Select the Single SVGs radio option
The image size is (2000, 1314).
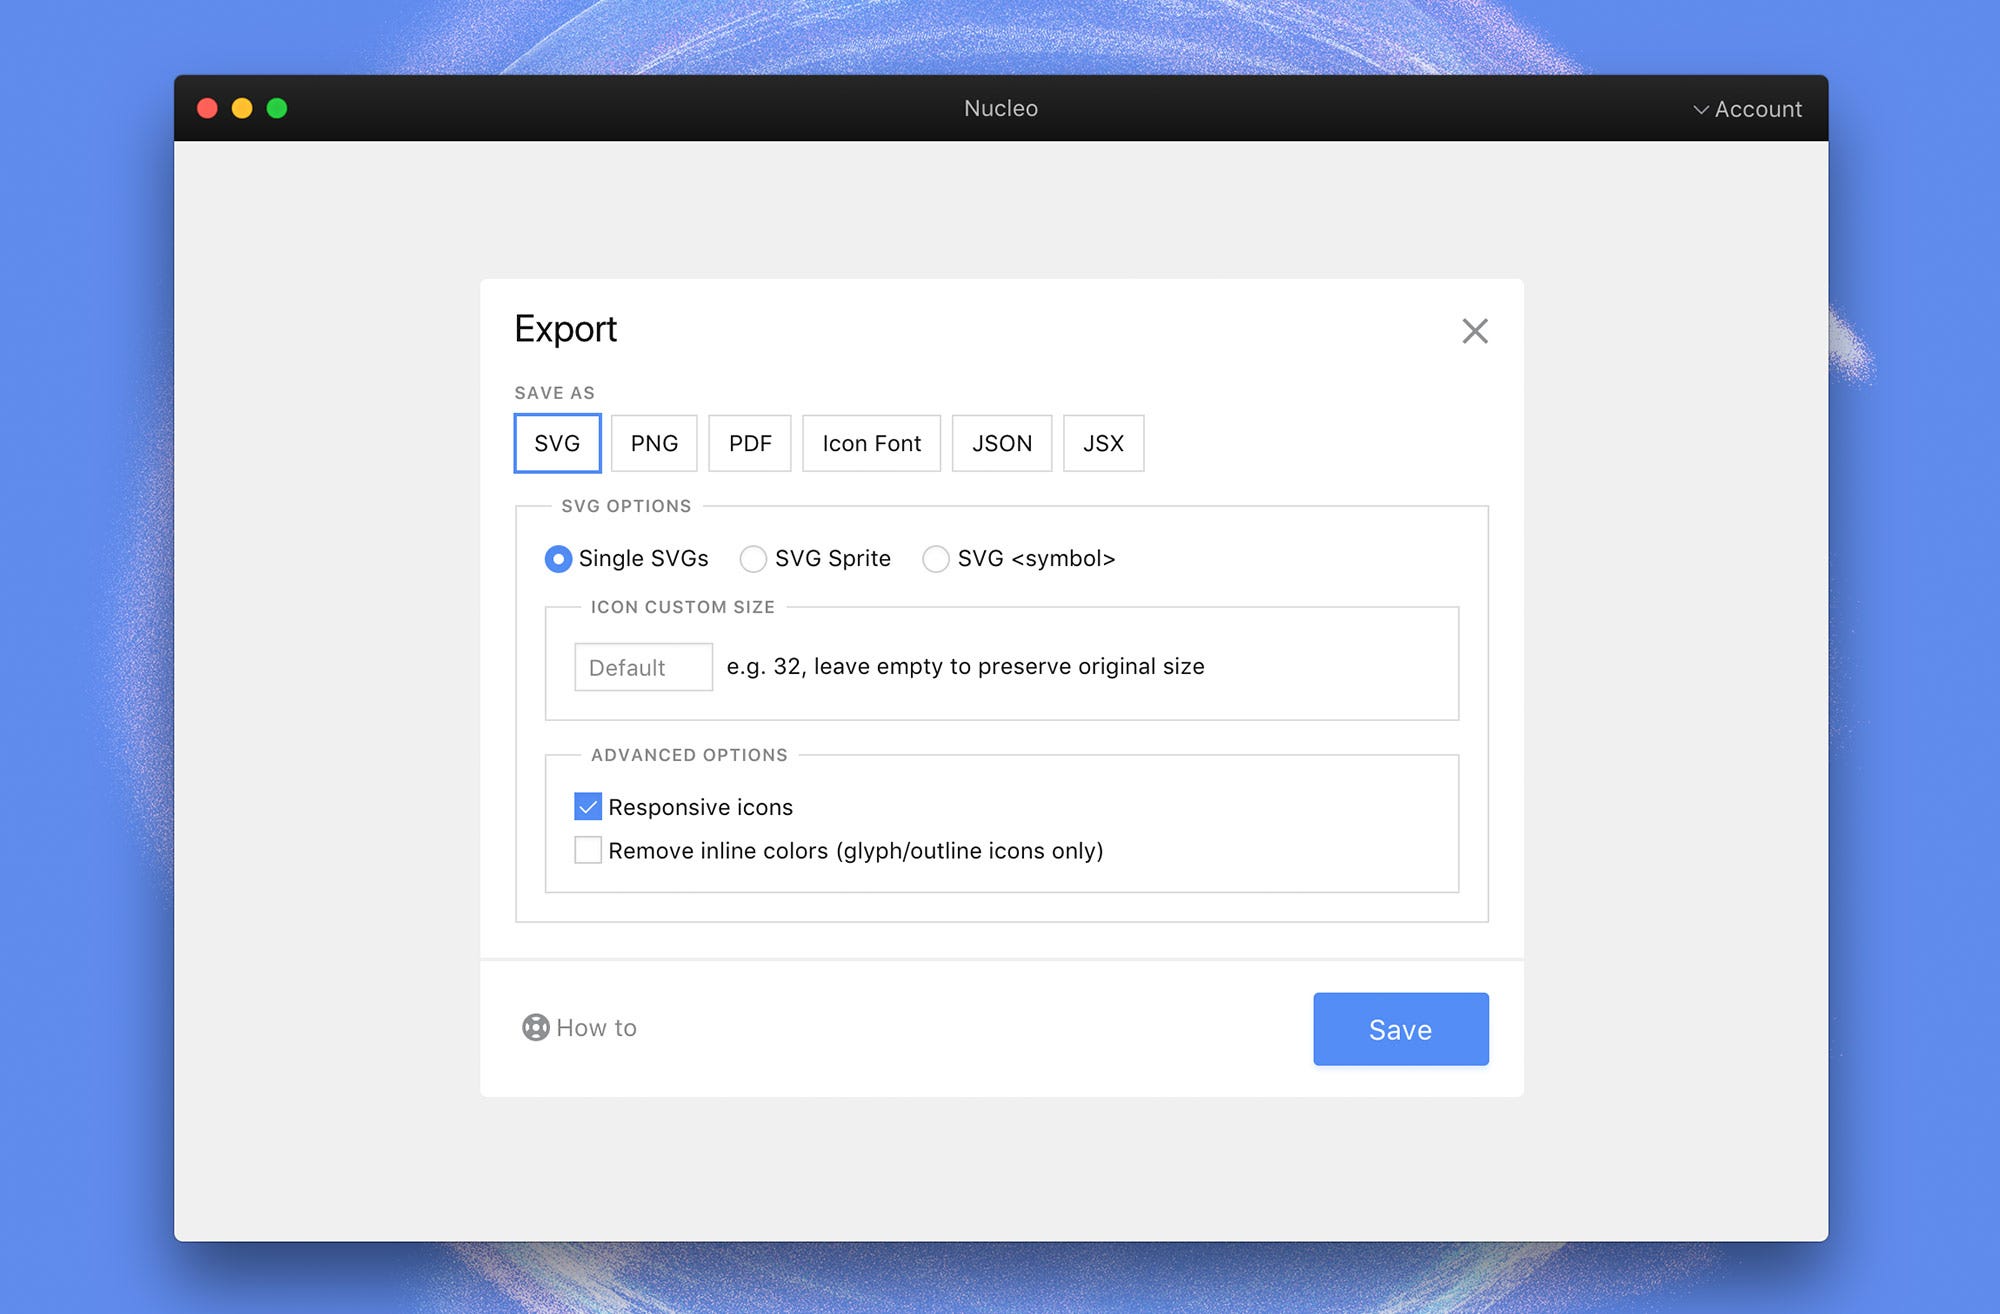(557, 559)
